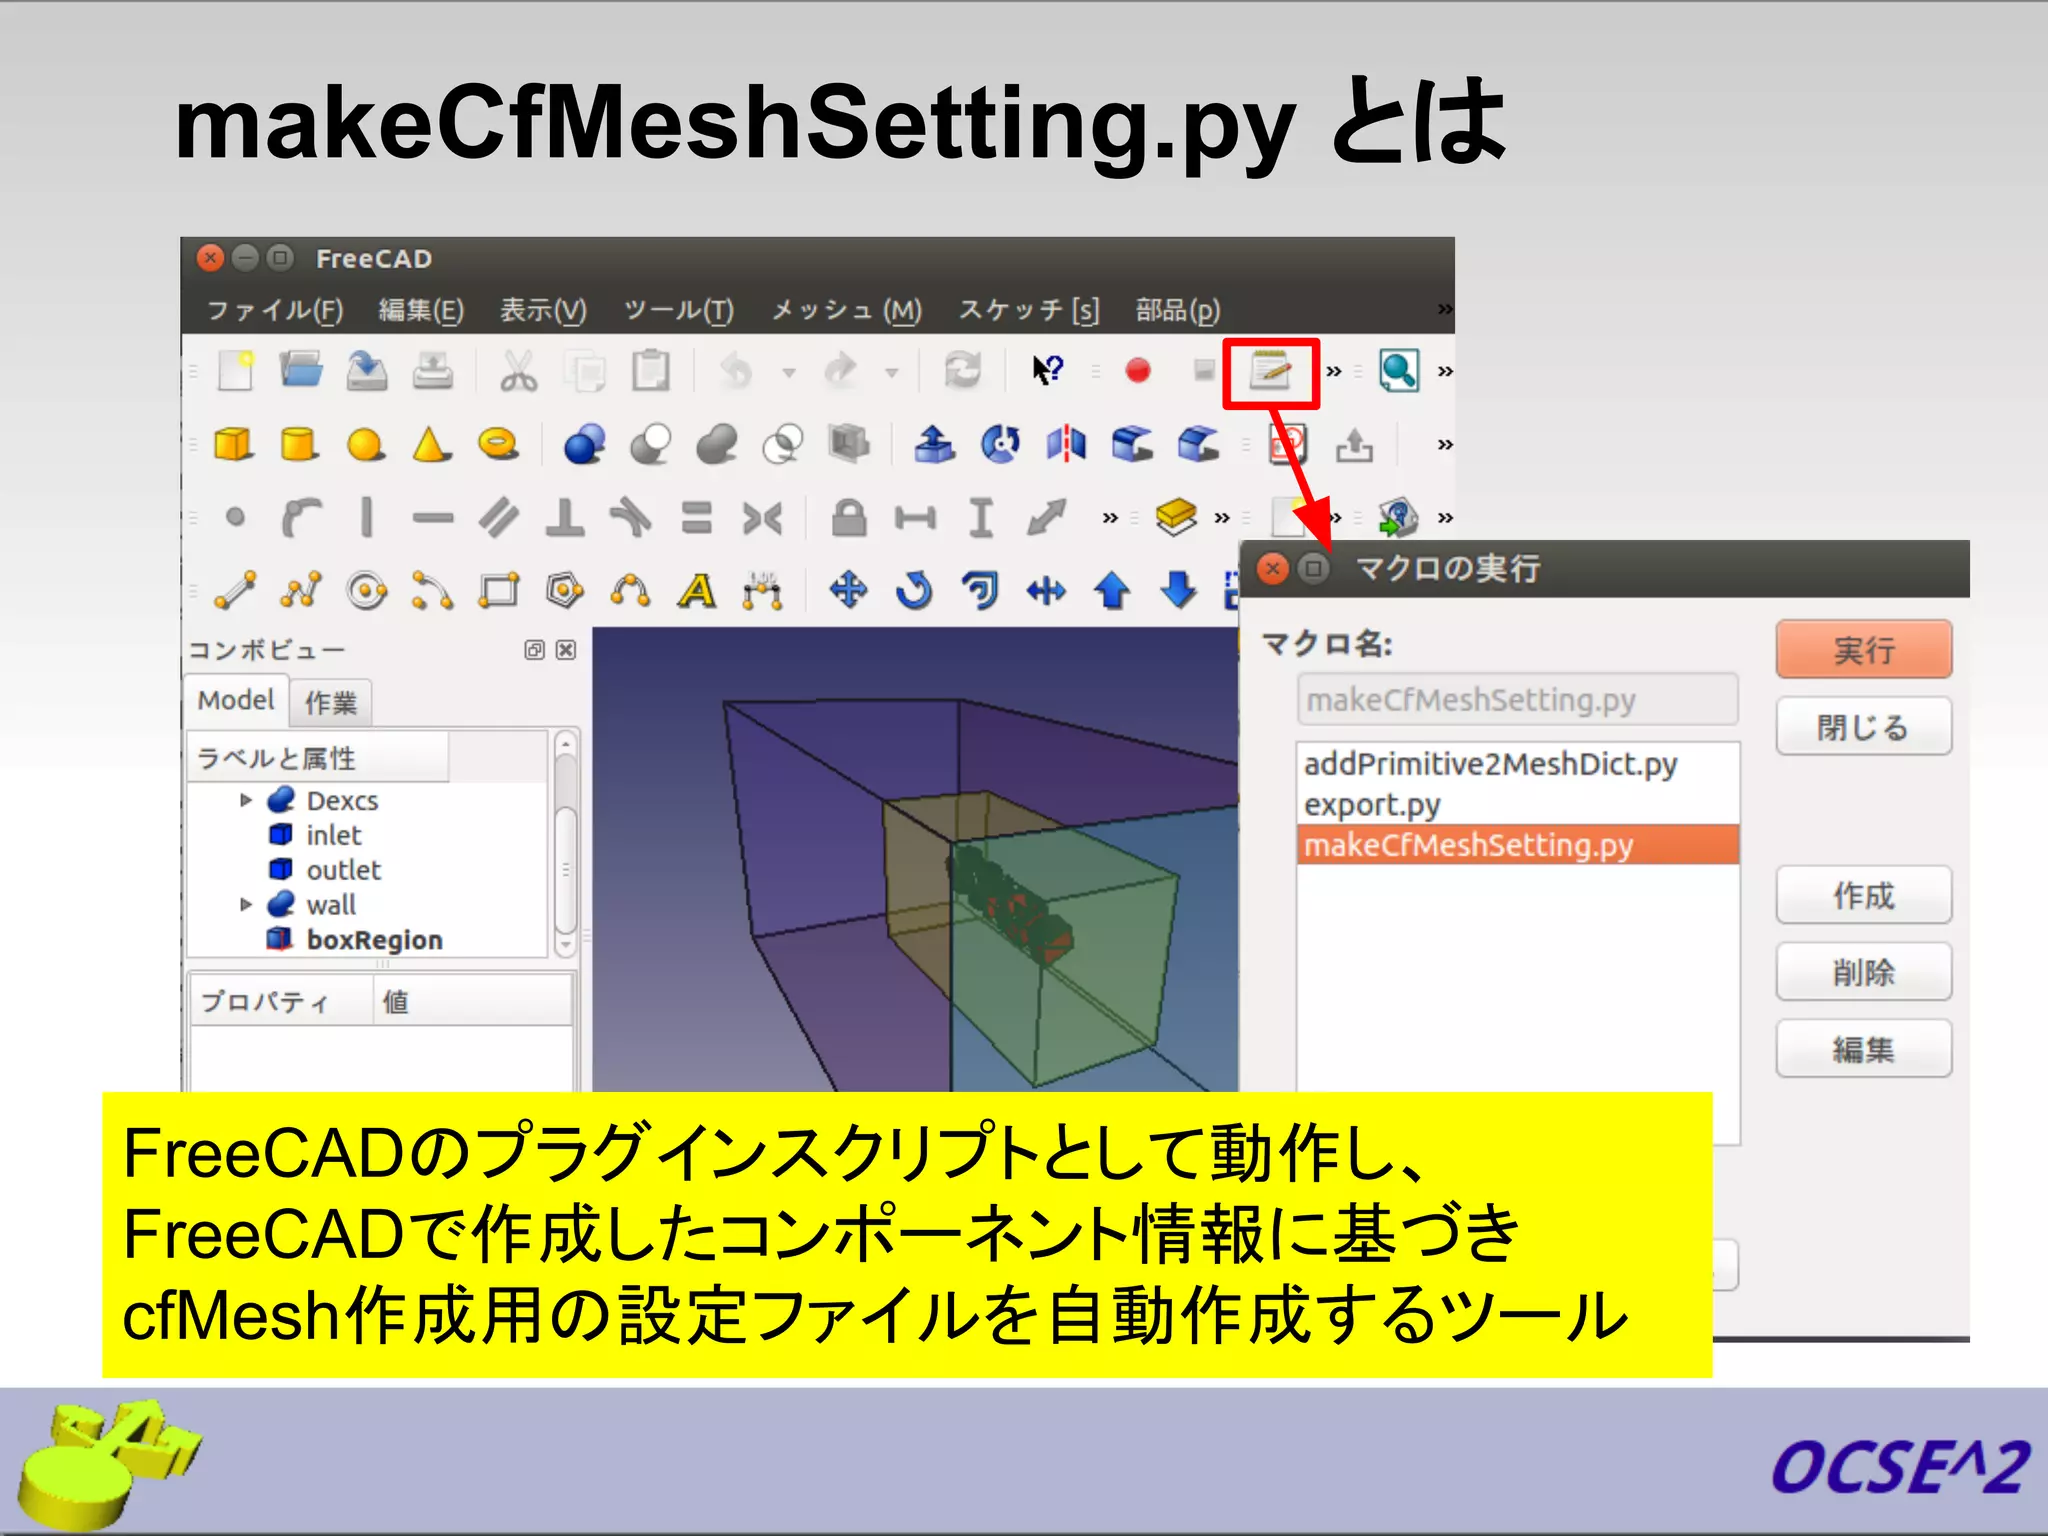Expand the Dexcs tree item
Image resolution: width=2048 pixels, height=1536 pixels.
(246, 800)
